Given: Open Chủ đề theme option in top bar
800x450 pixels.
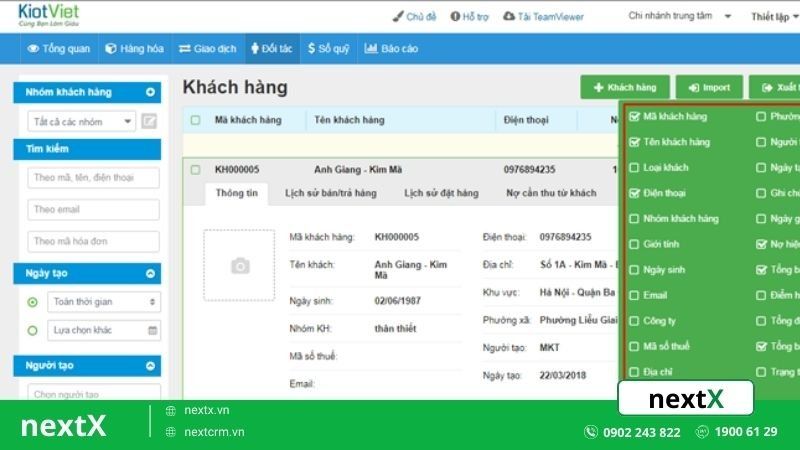Looking at the screenshot, I should pos(414,16).
